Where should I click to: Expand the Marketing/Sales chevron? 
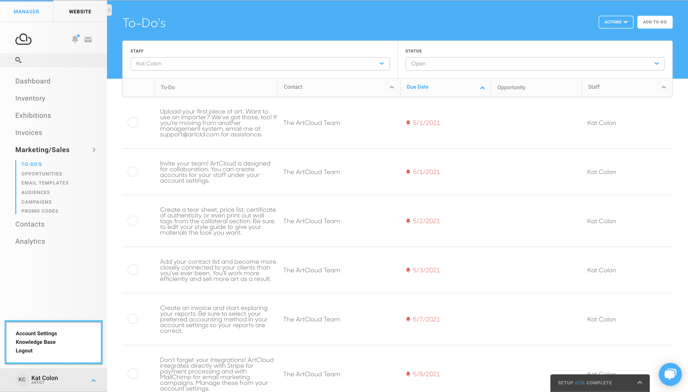[x=94, y=150]
